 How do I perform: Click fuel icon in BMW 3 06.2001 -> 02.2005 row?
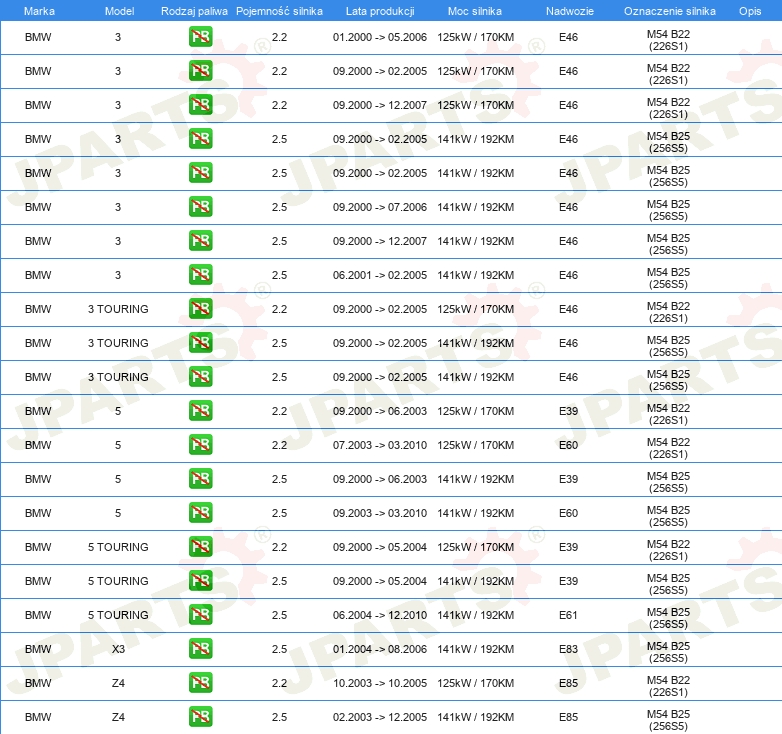[200, 275]
